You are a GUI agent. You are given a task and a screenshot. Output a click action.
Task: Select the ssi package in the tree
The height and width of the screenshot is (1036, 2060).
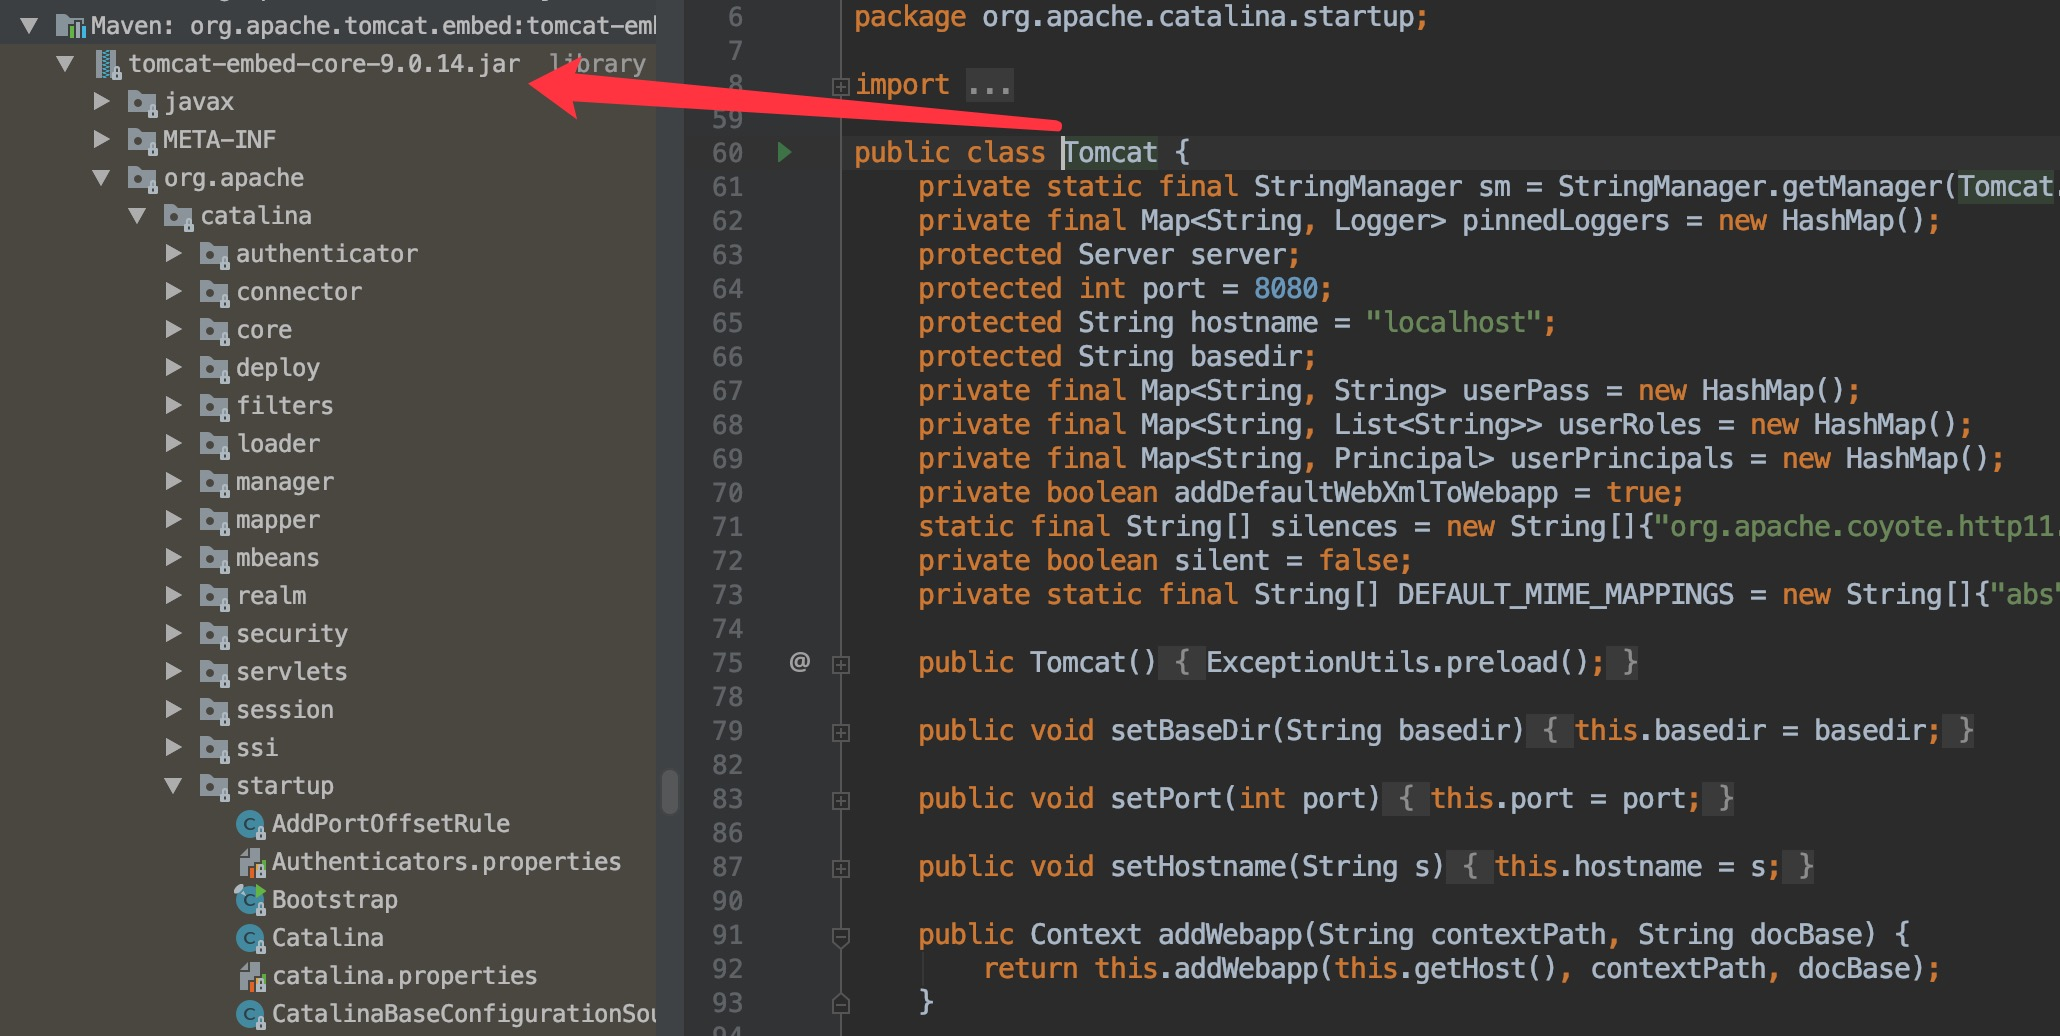click(x=257, y=748)
